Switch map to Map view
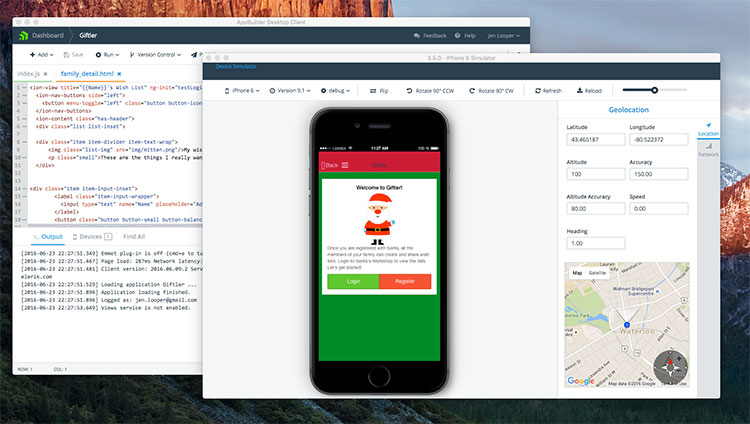750x424 pixels. tap(577, 273)
